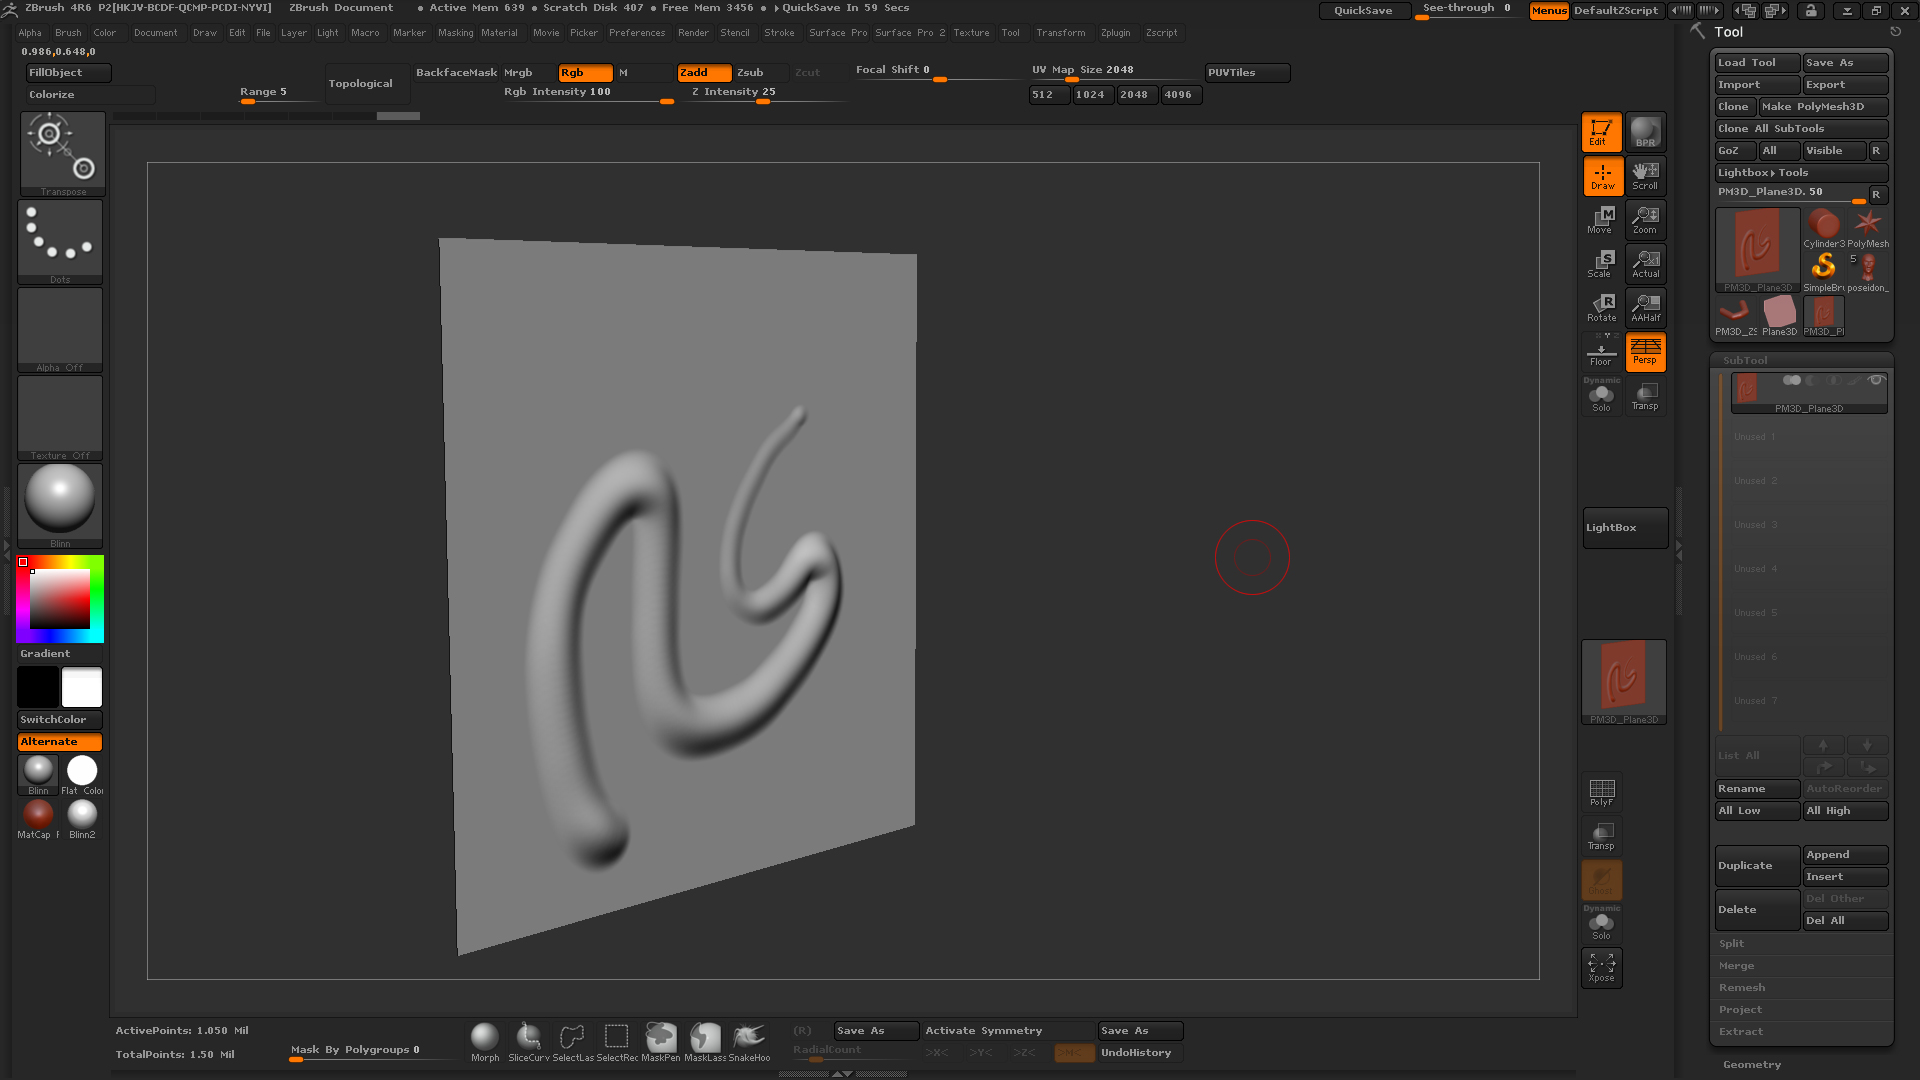This screenshot has width=1920, height=1080.
Task: Open the Material menu
Action: pyautogui.click(x=499, y=33)
